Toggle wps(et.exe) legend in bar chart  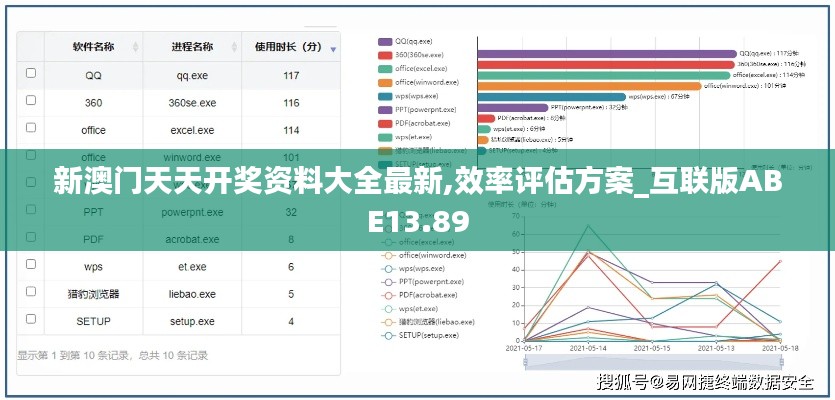[x=406, y=137]
